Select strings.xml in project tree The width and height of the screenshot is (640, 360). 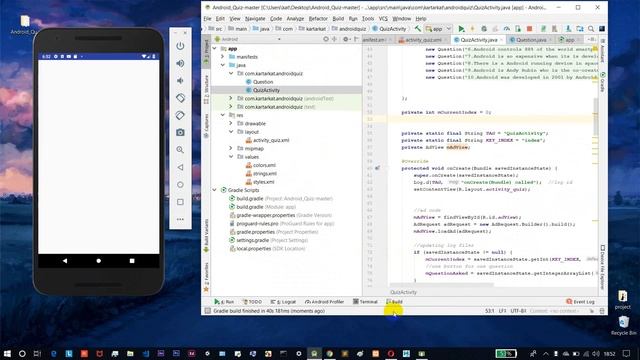(x=264, y=173)
